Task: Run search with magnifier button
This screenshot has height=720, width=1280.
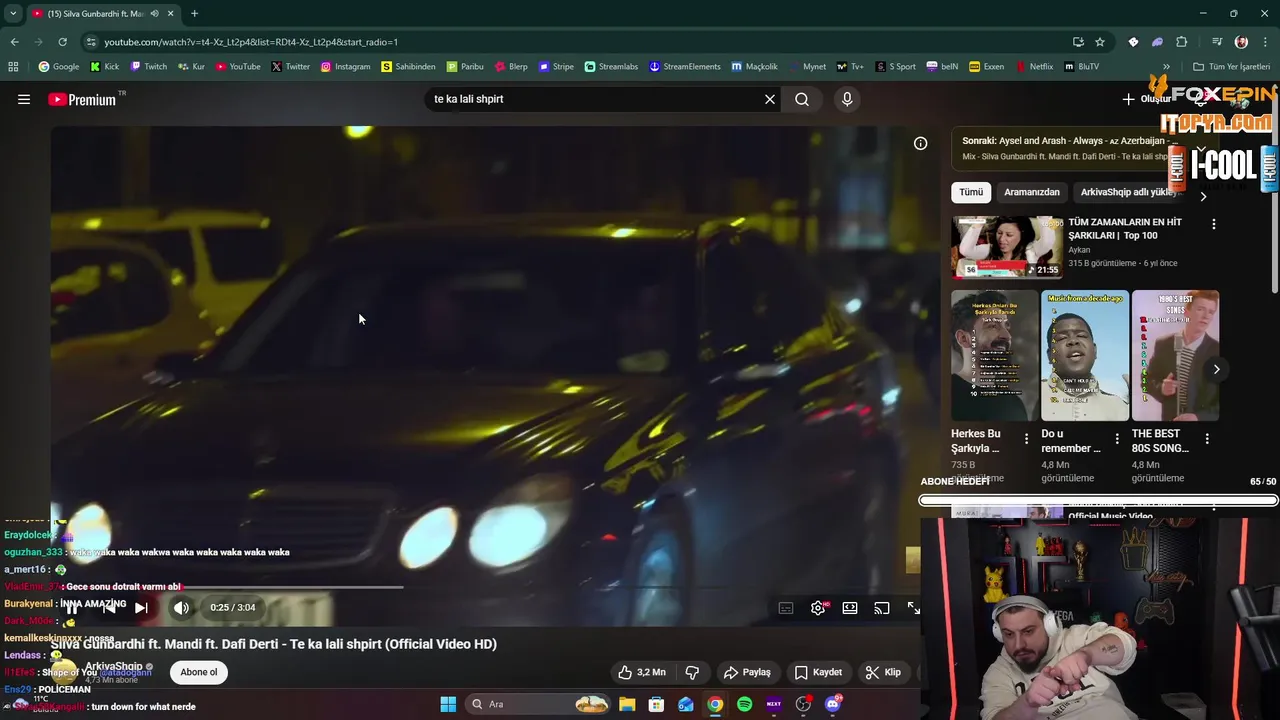Action: (802, 99)
